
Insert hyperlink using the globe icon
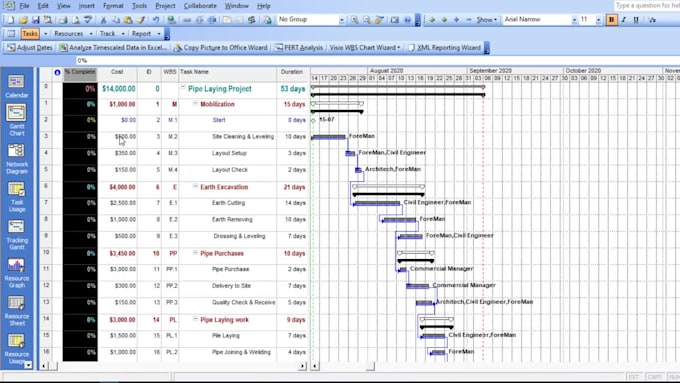coord(171,20)
